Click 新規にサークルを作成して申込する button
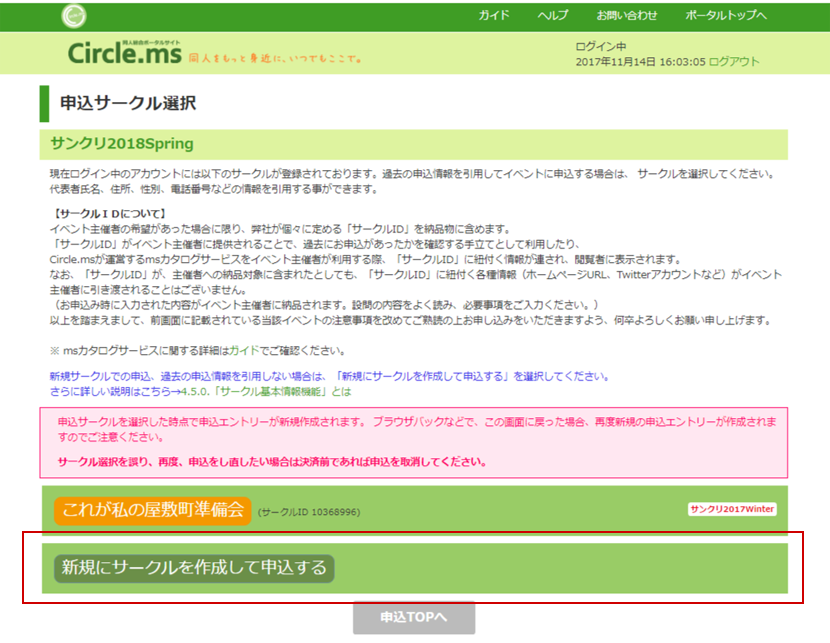The width and height of the screenshot is (830, 643). click(194, 568)
